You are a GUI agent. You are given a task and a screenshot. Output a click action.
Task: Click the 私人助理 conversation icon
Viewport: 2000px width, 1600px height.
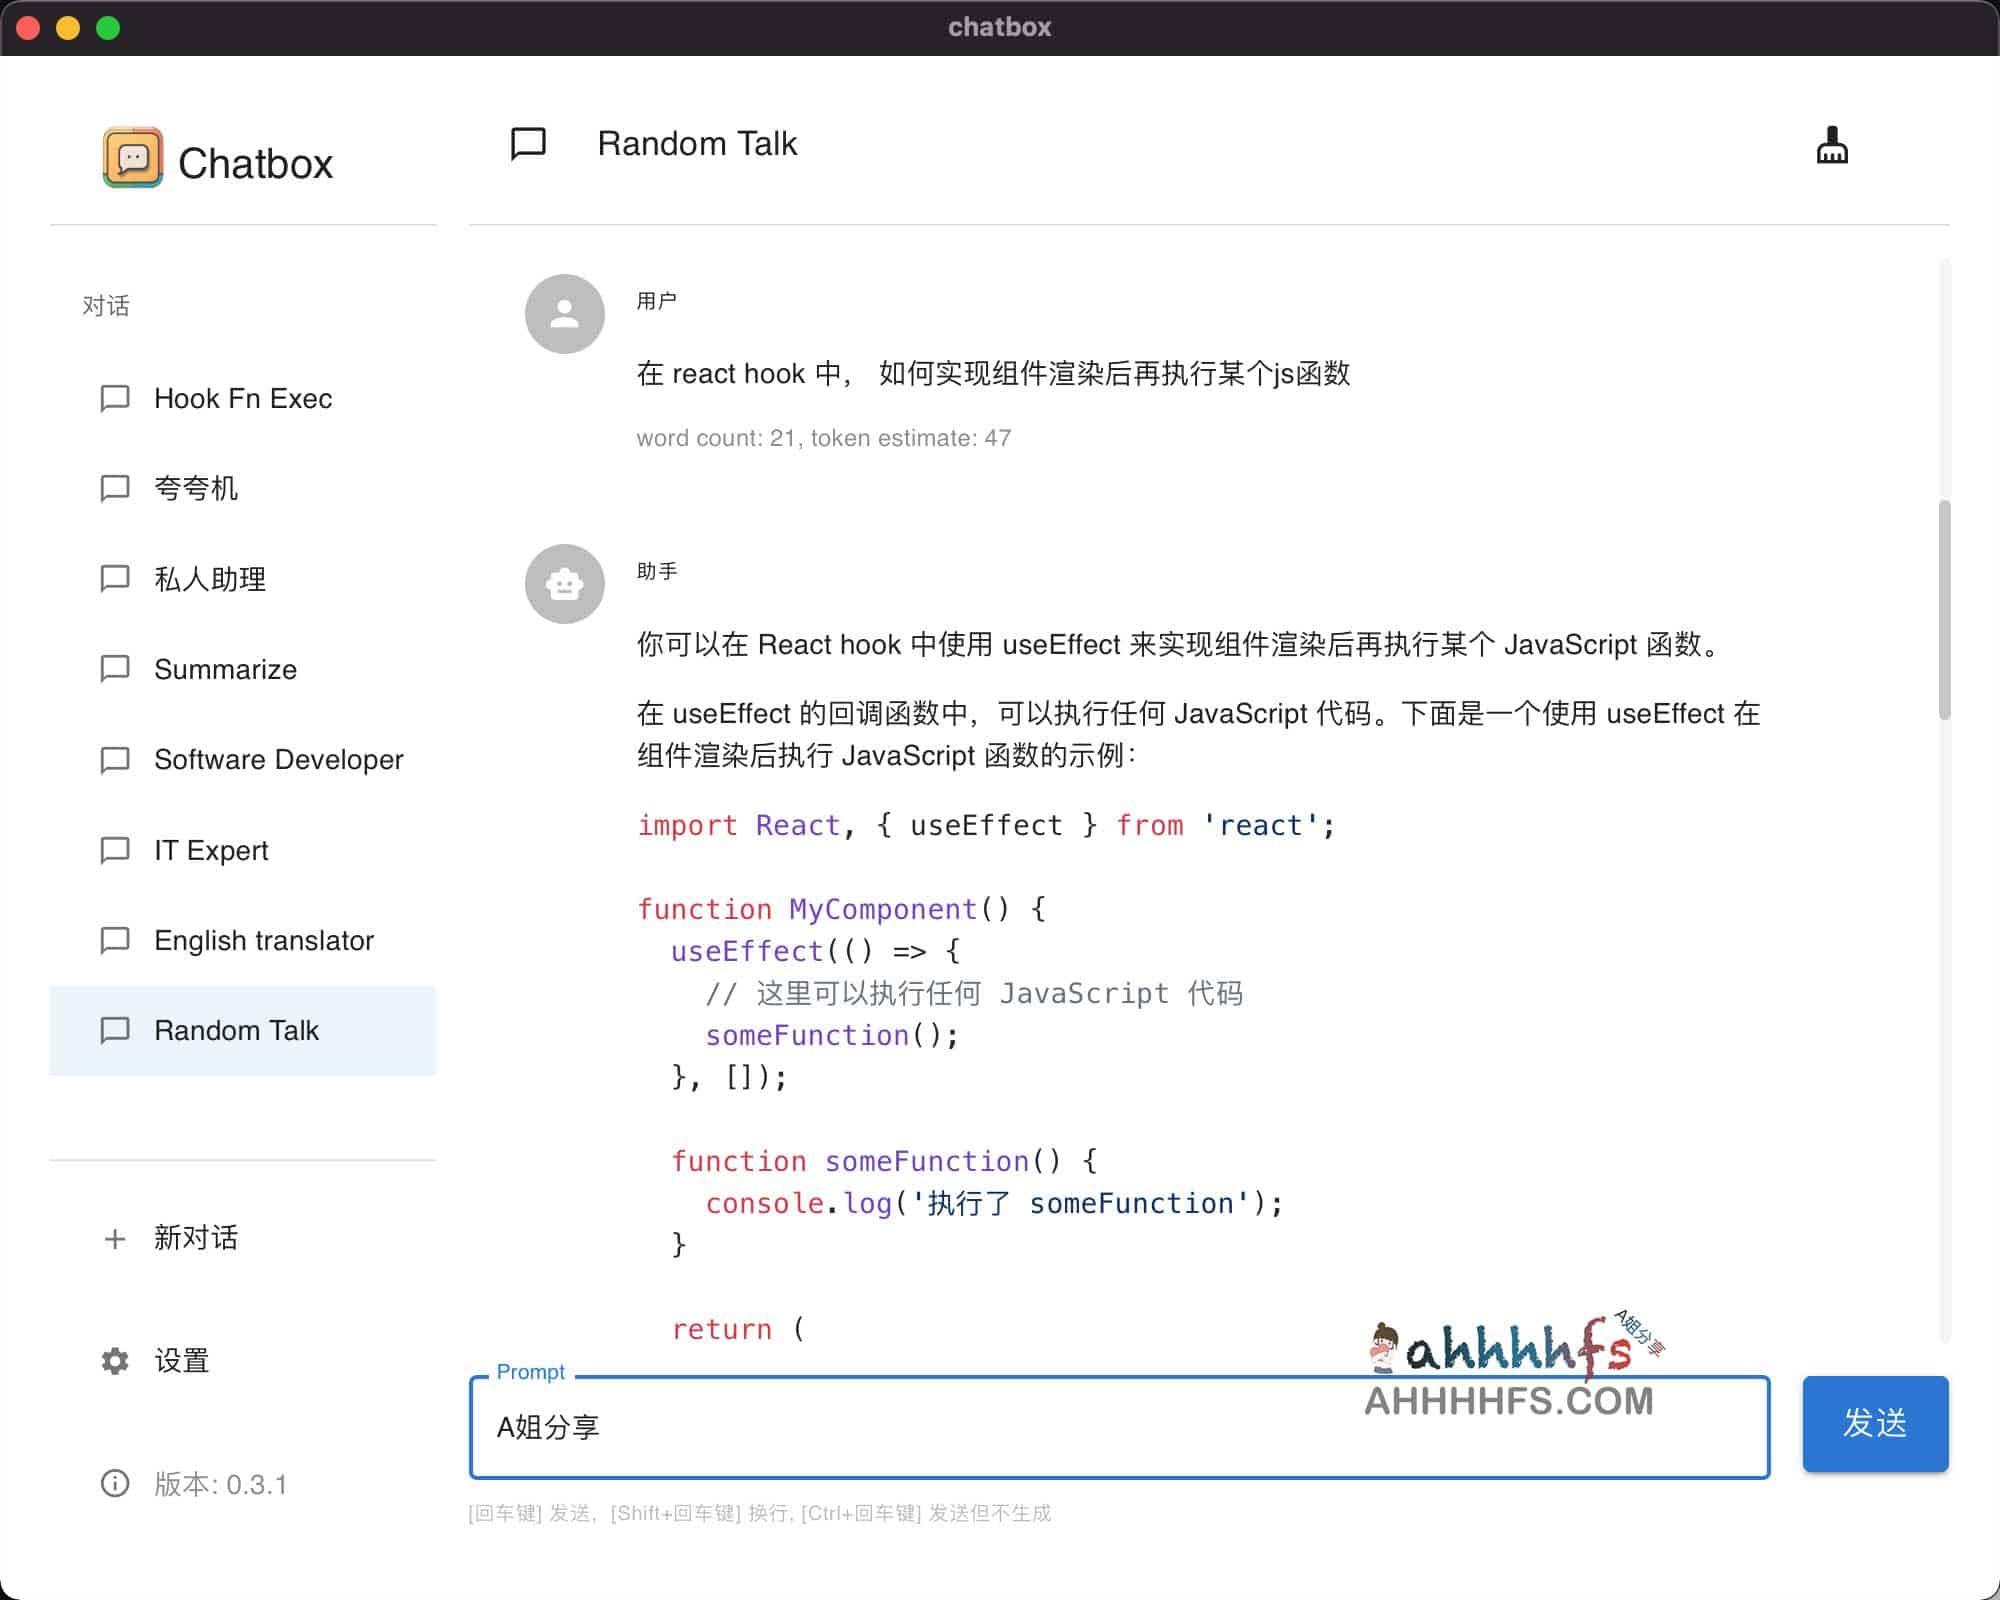click(x=118, y=576)
